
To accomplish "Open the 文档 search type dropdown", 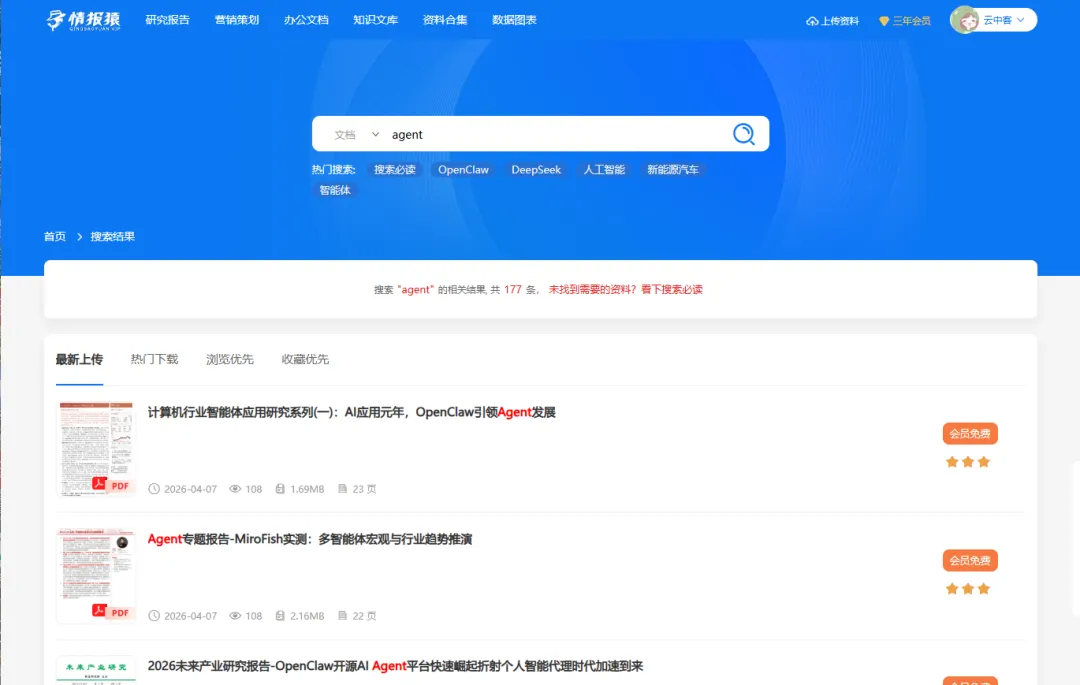I will pyautogui.click(x=357, y=135).
